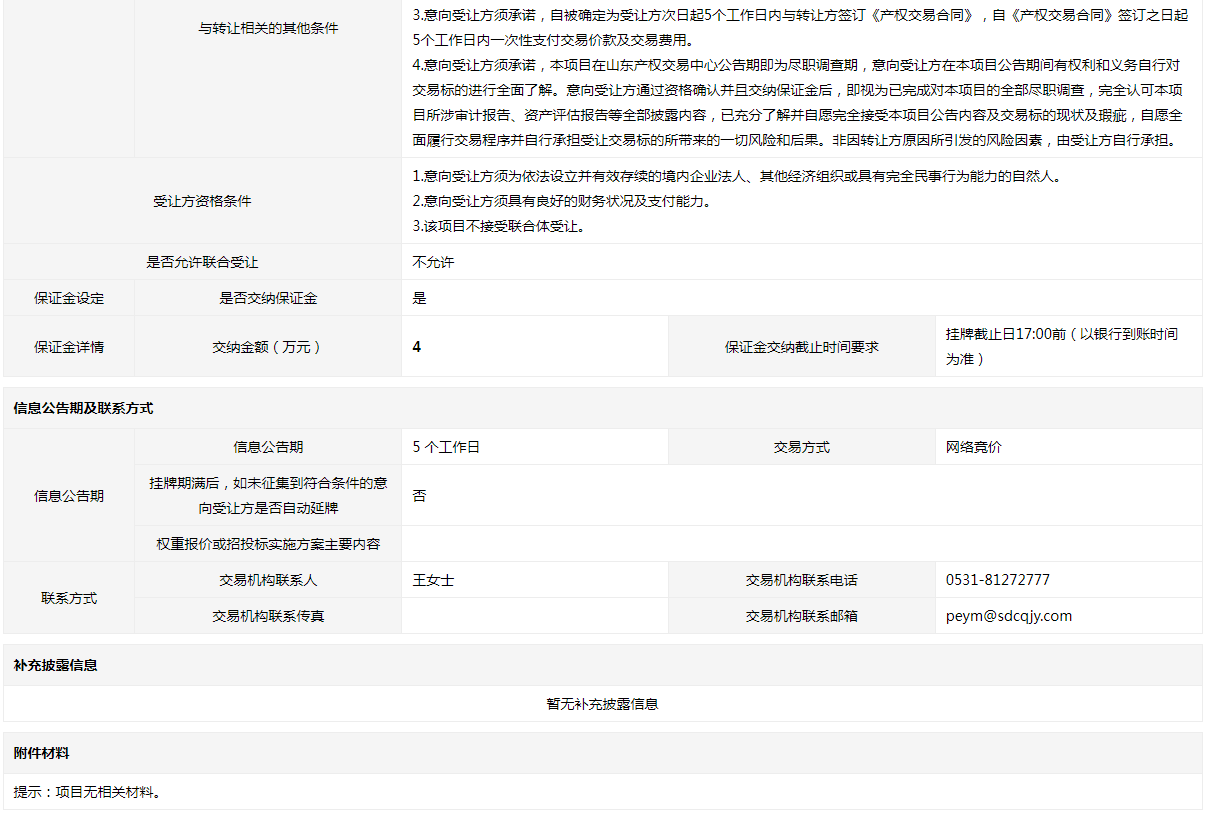
Task: Click the 5 个工作日 announcement period value
Action: coord(446,447)
